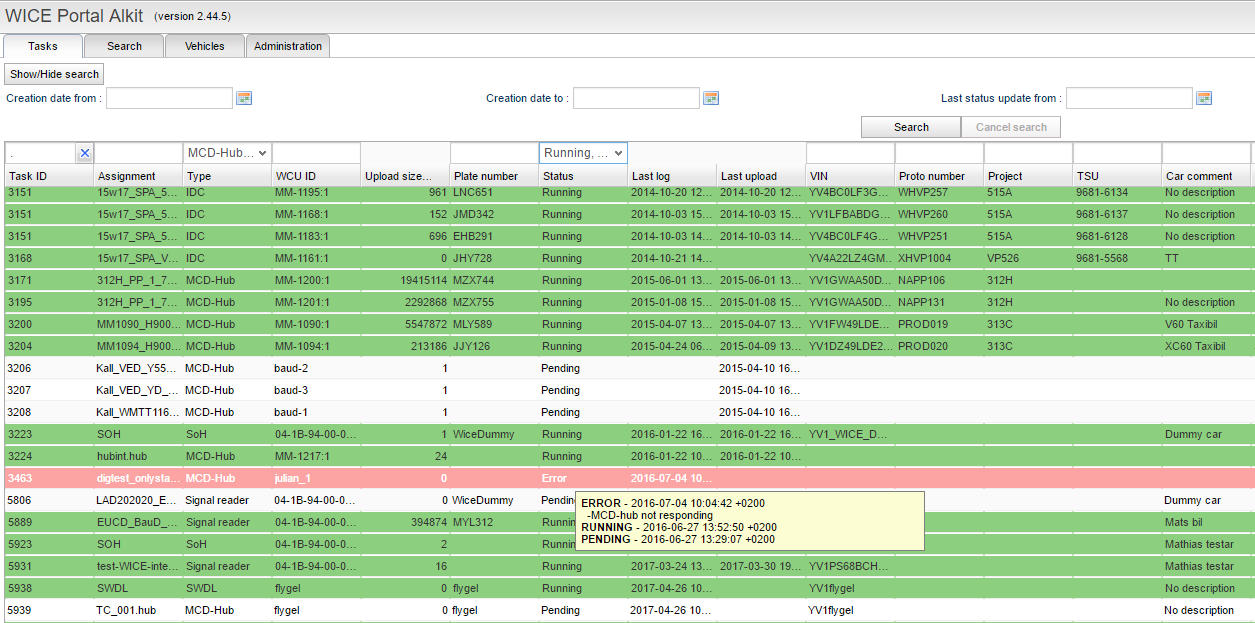Image resolution: width=1255 pixels, height=623 pixels.
Task: Click the Assignment column filter box
Action: tap(138, 153)
